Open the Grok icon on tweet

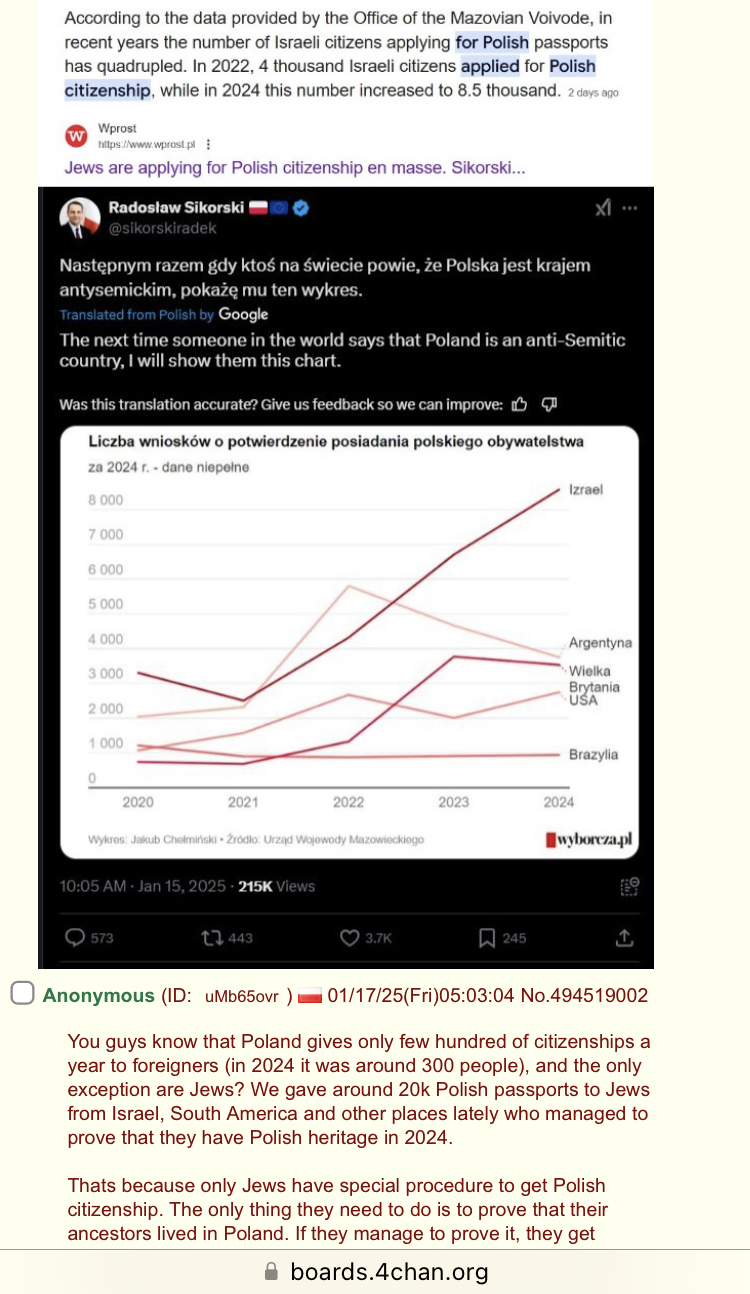pos(603,208)
